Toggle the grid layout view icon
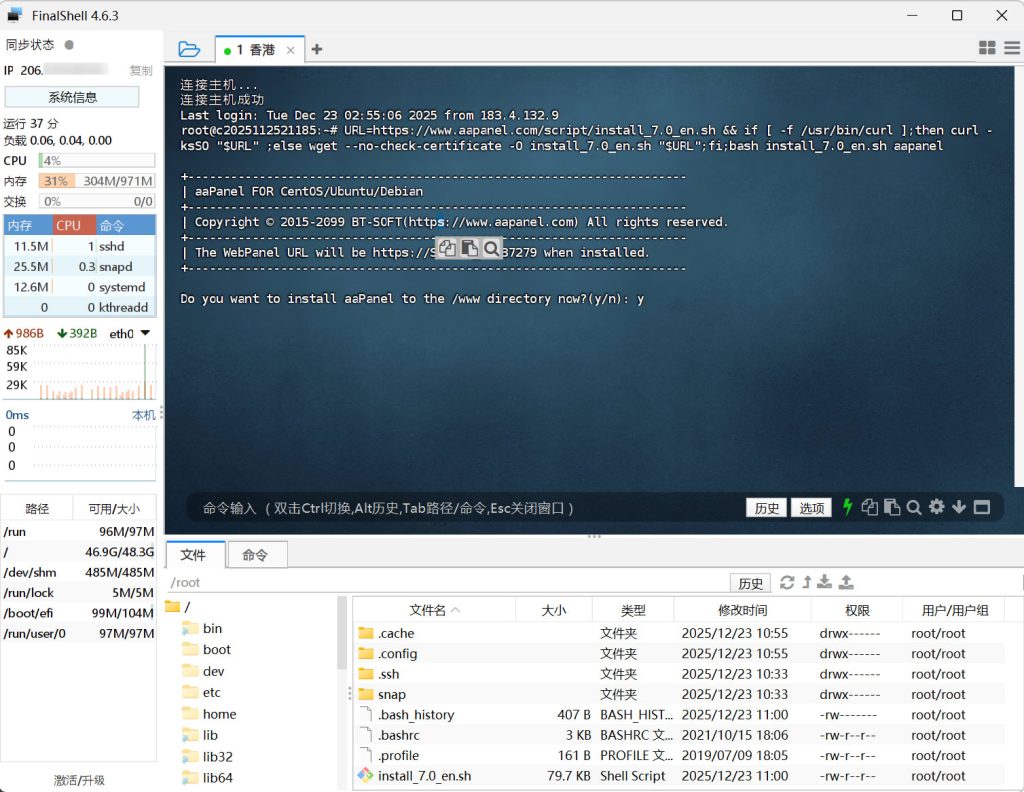This screenshot has height=792, width=1024. [x=987, y=48]
